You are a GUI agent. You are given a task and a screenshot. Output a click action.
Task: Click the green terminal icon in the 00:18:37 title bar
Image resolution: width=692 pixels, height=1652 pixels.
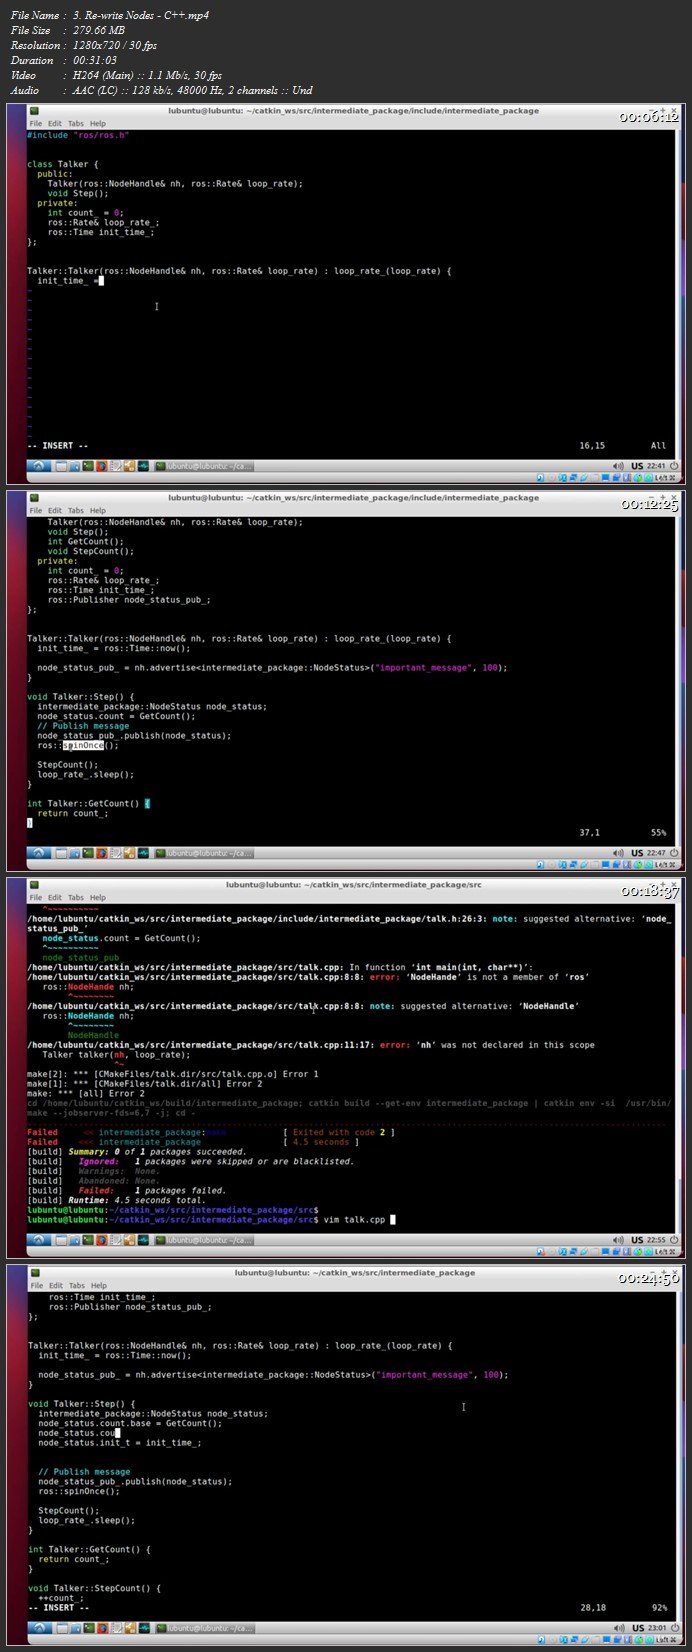pos(34,884)
